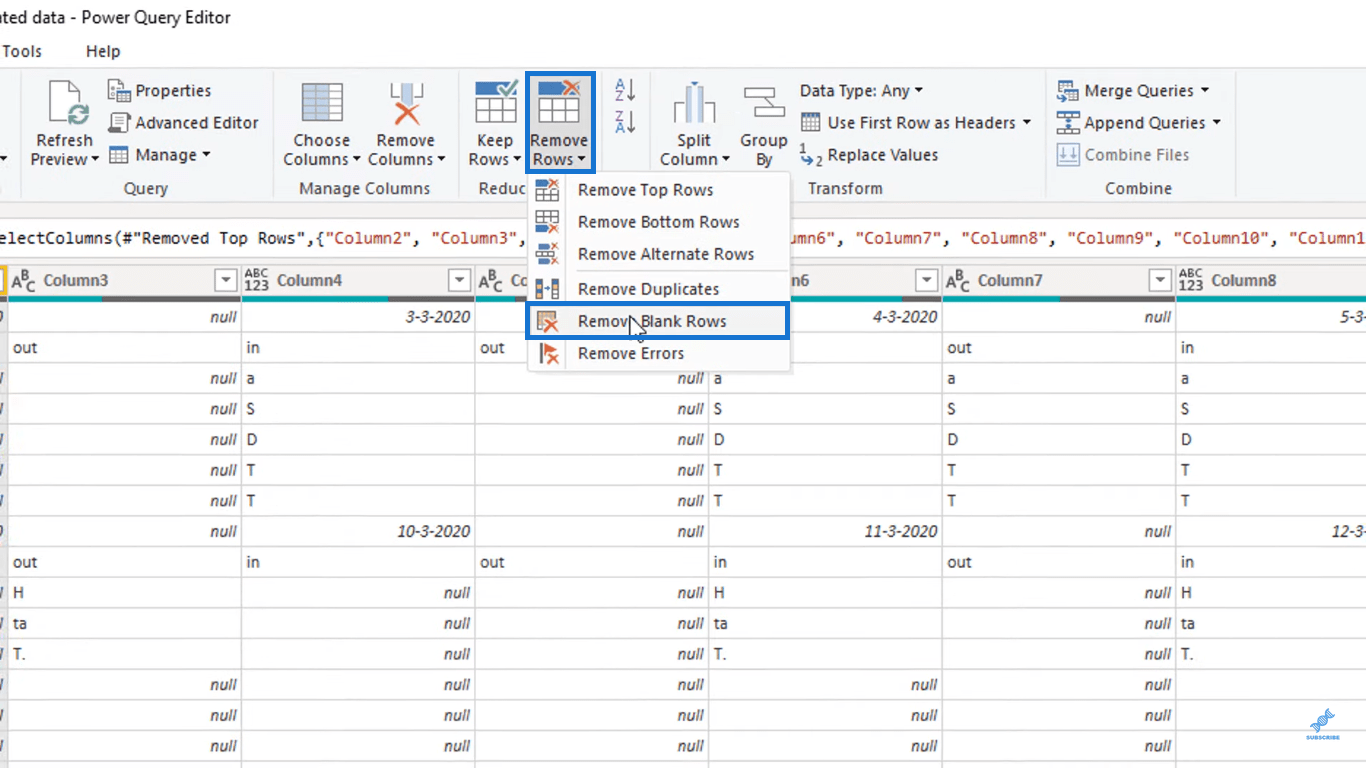This screenshot has width=1366, height=768.
Task: Click the Column7 ABC data type icon
Action: (x=958, y=281)
